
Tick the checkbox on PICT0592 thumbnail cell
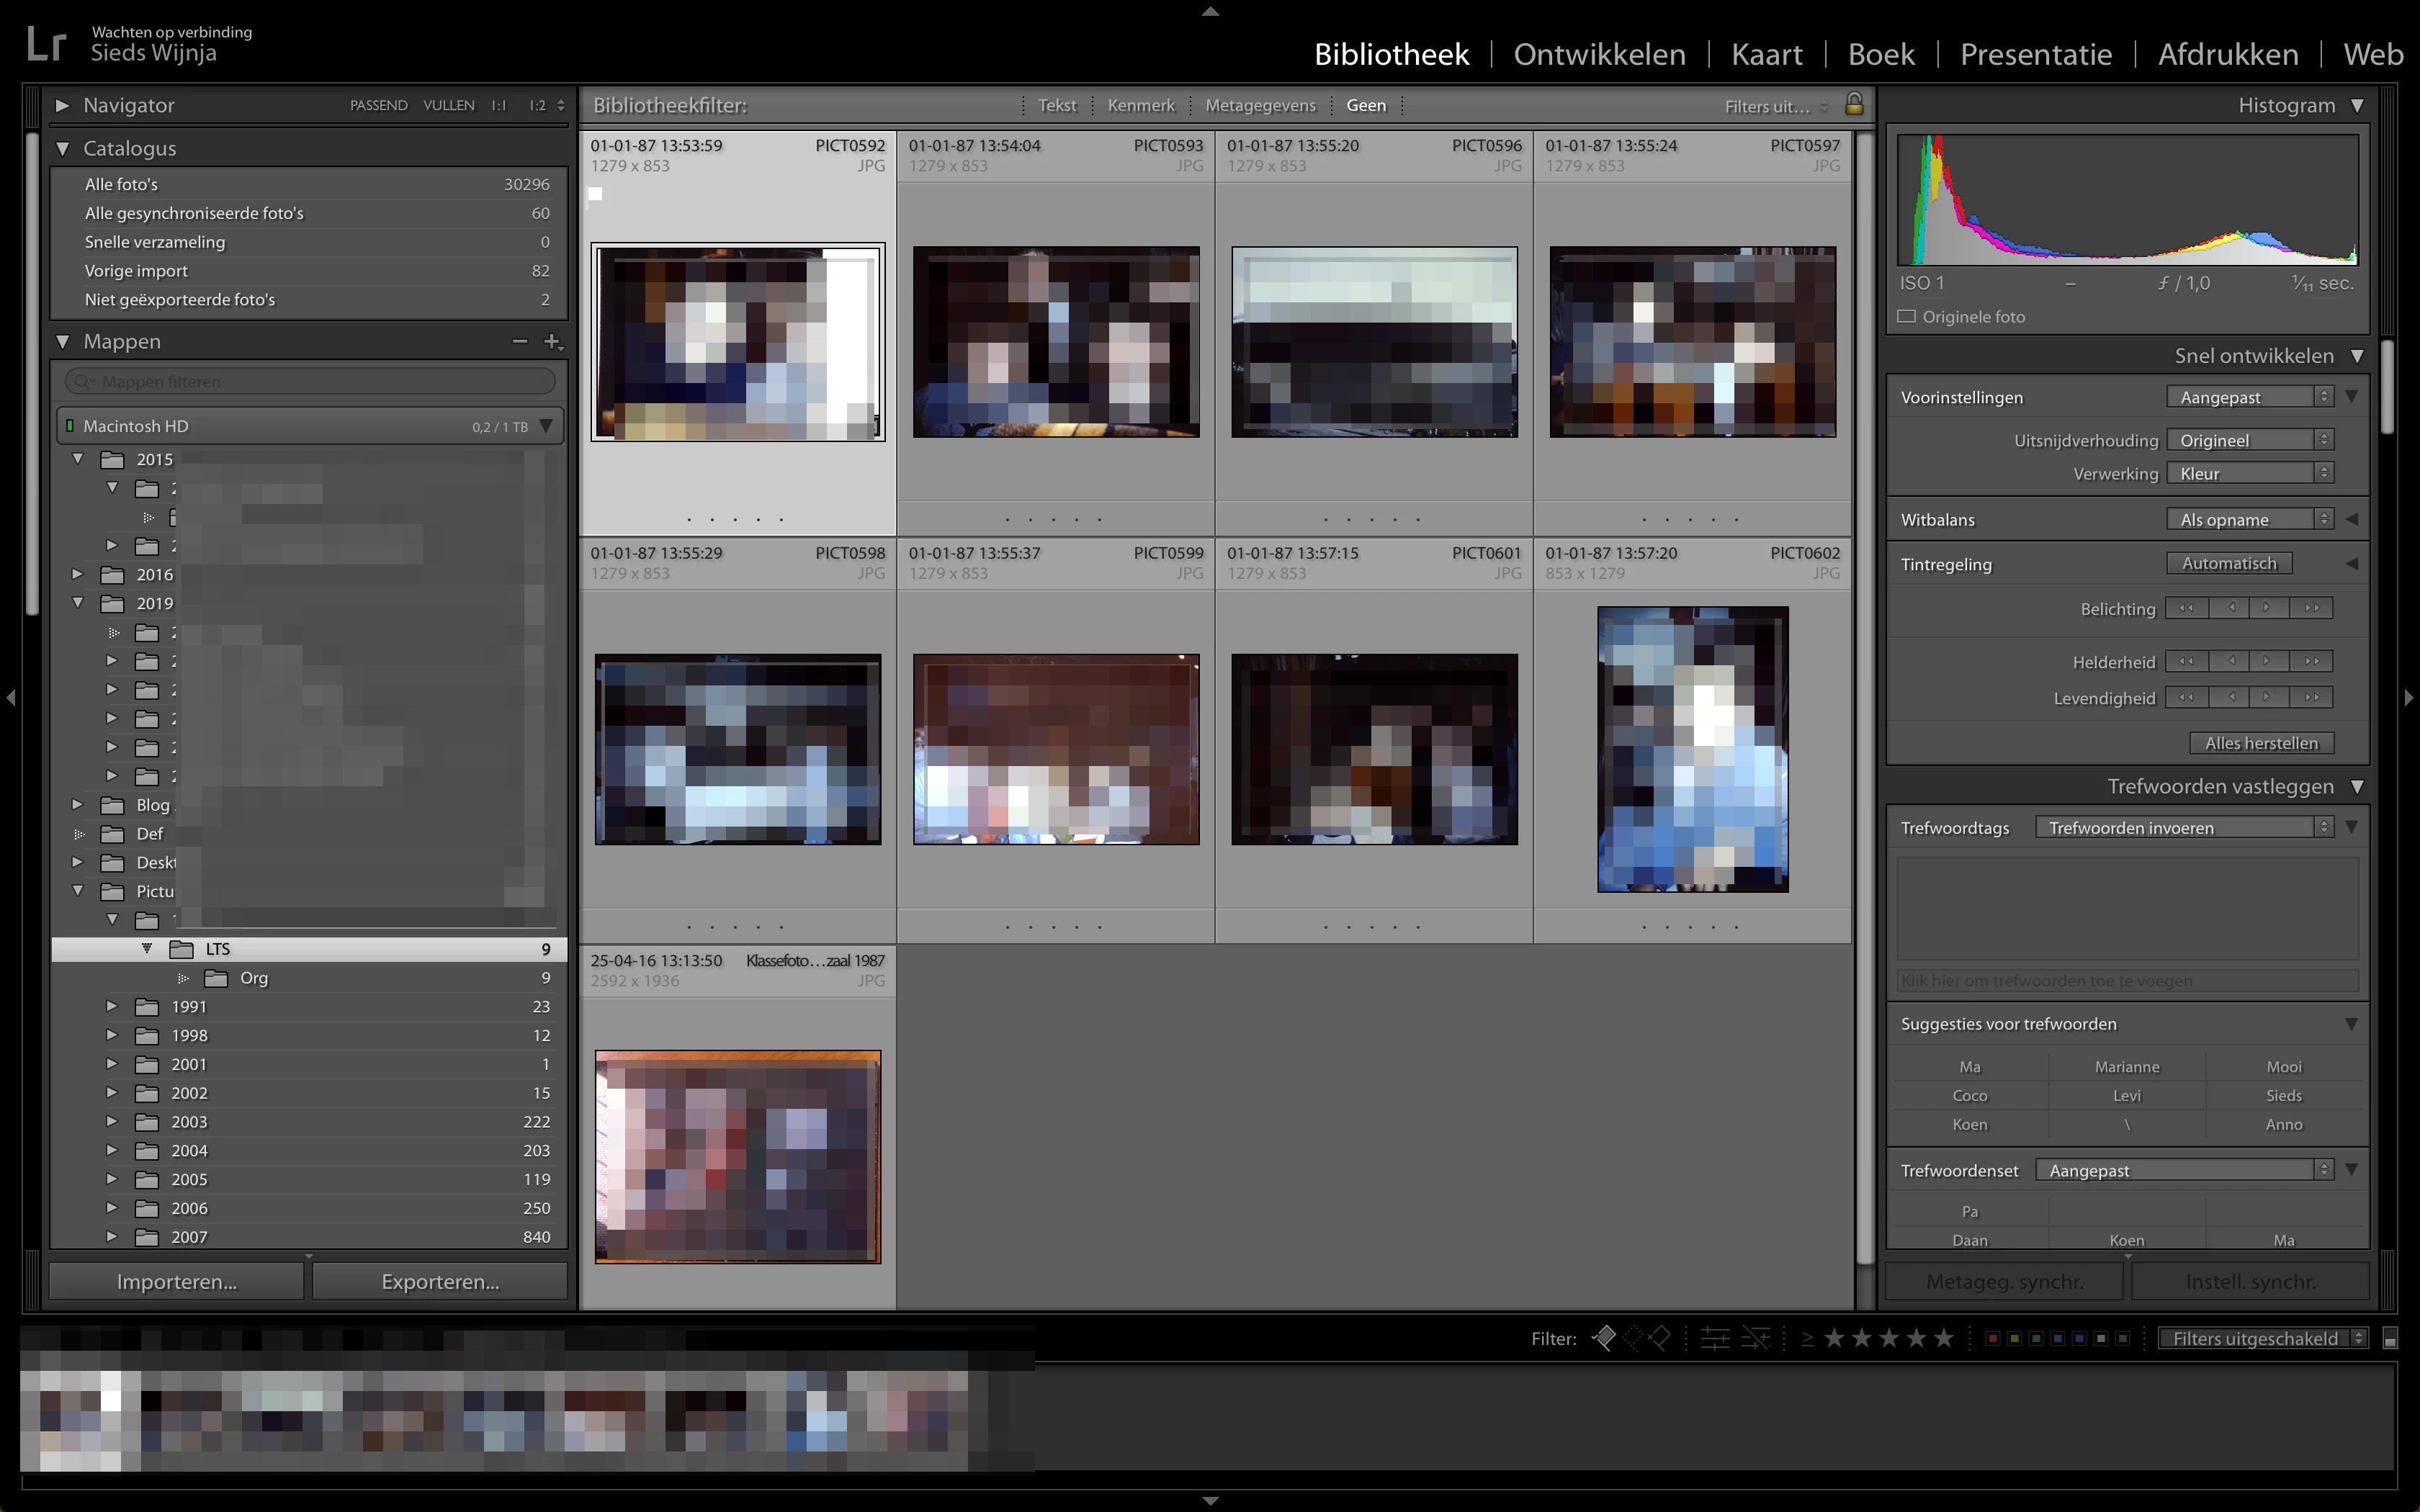[596, 194]
